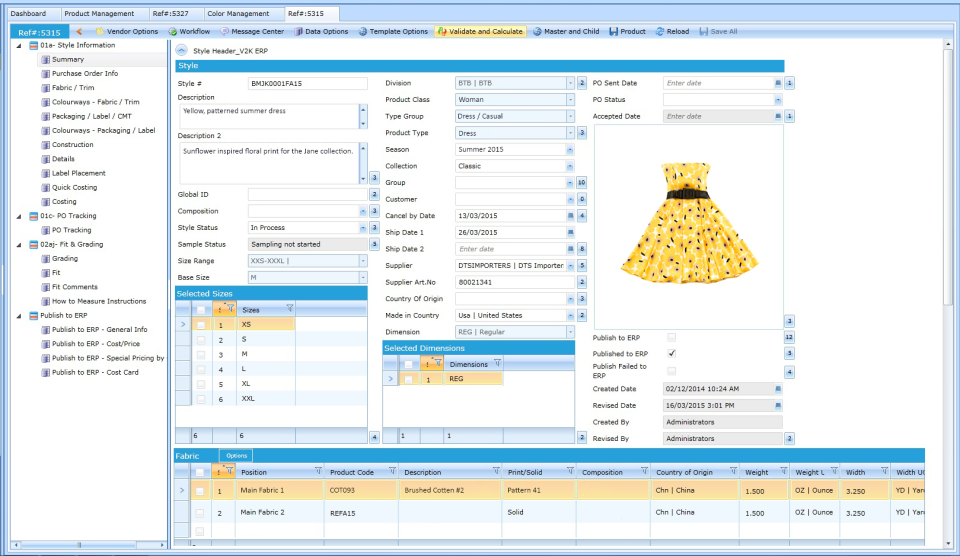Toggle Publish Failed to ERP checkbox

click(672, 370)
